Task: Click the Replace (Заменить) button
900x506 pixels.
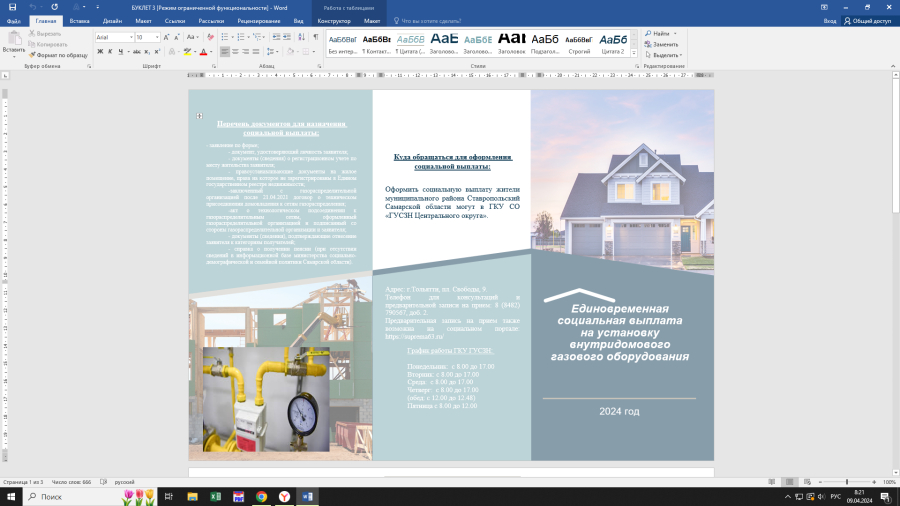Action: (661, 44)
